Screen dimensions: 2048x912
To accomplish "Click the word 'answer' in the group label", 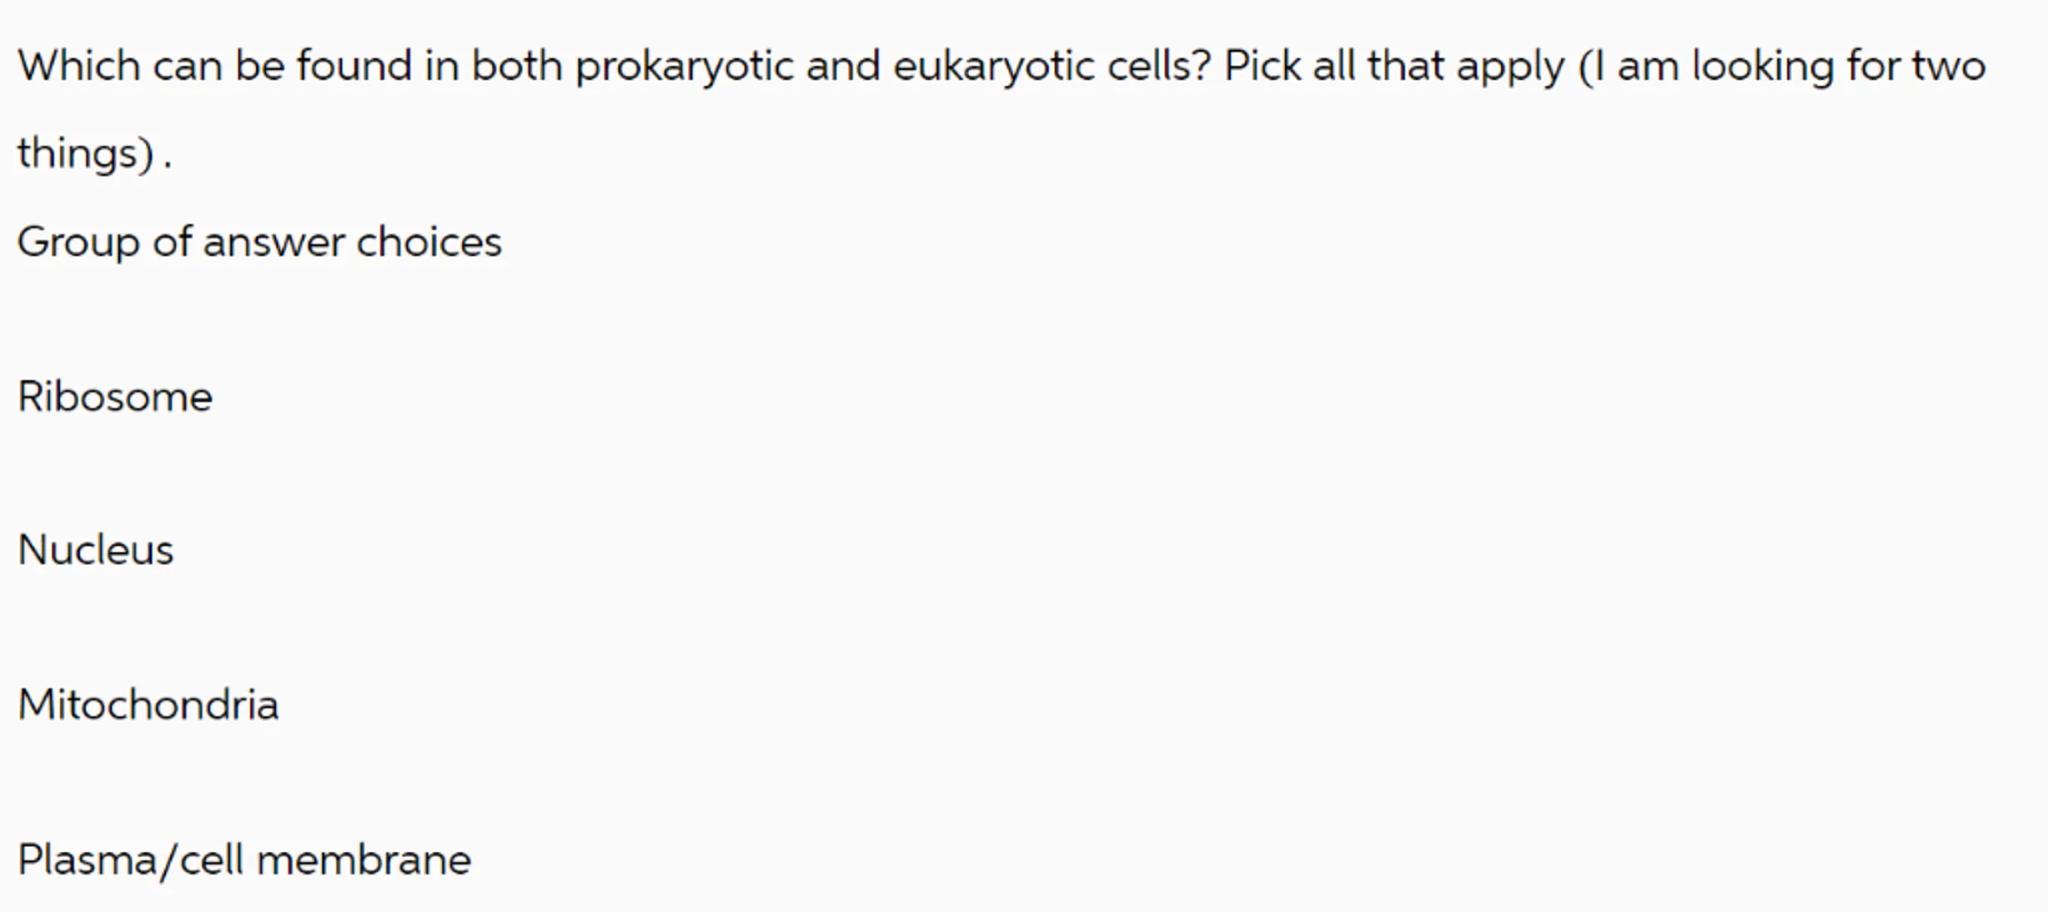I will click(273, 242).
